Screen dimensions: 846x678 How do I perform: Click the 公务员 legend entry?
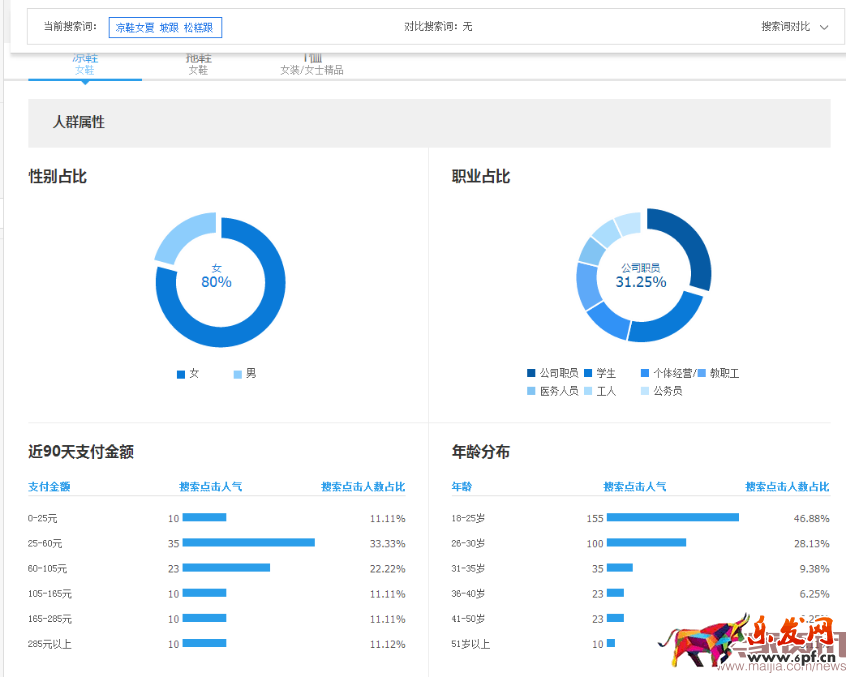[x=661, y=391]
